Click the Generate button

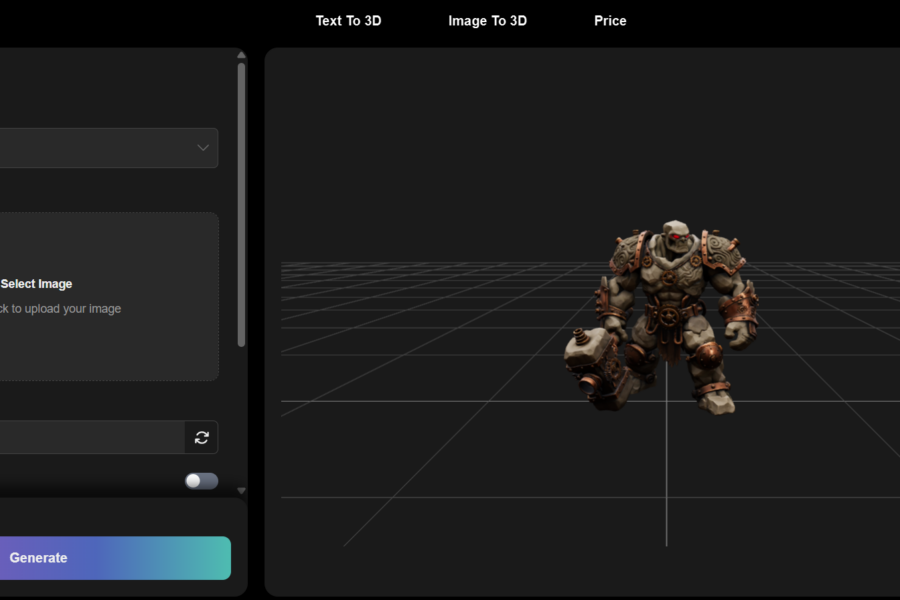(115, 558)
